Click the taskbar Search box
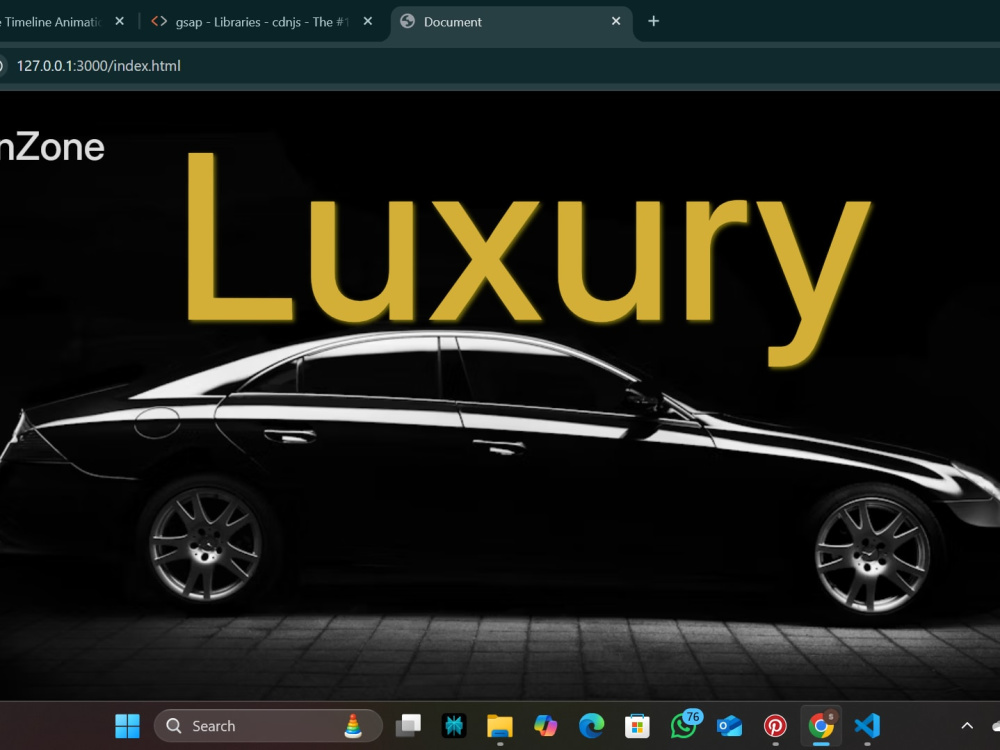 (x=268, y=726)
